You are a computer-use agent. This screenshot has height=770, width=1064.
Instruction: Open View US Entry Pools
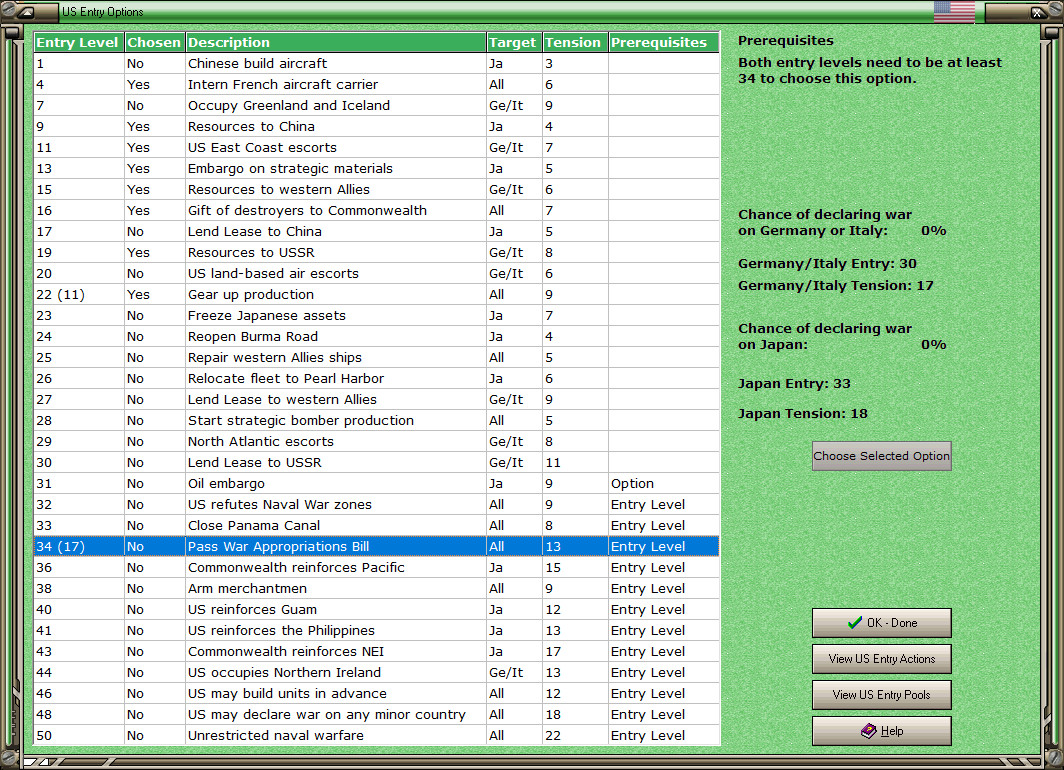[x=881, y=695]
